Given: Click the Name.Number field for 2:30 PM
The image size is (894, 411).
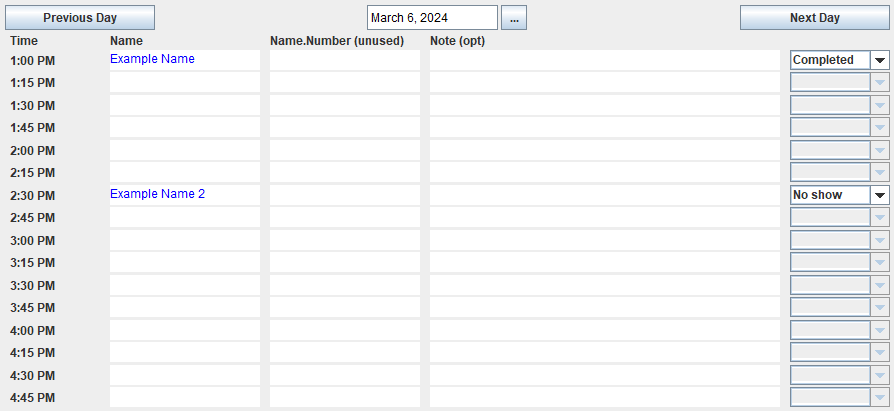Looking at the screenshot, I should point(345,195).
